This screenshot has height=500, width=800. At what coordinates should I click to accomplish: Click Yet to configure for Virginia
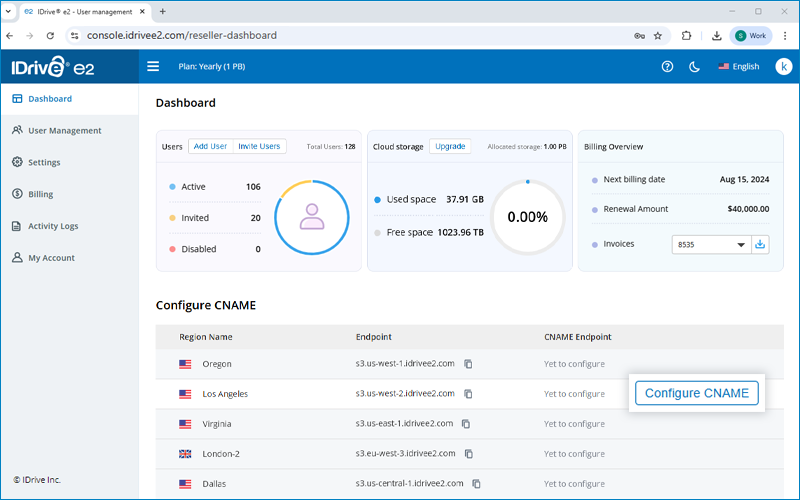(574, 424)
